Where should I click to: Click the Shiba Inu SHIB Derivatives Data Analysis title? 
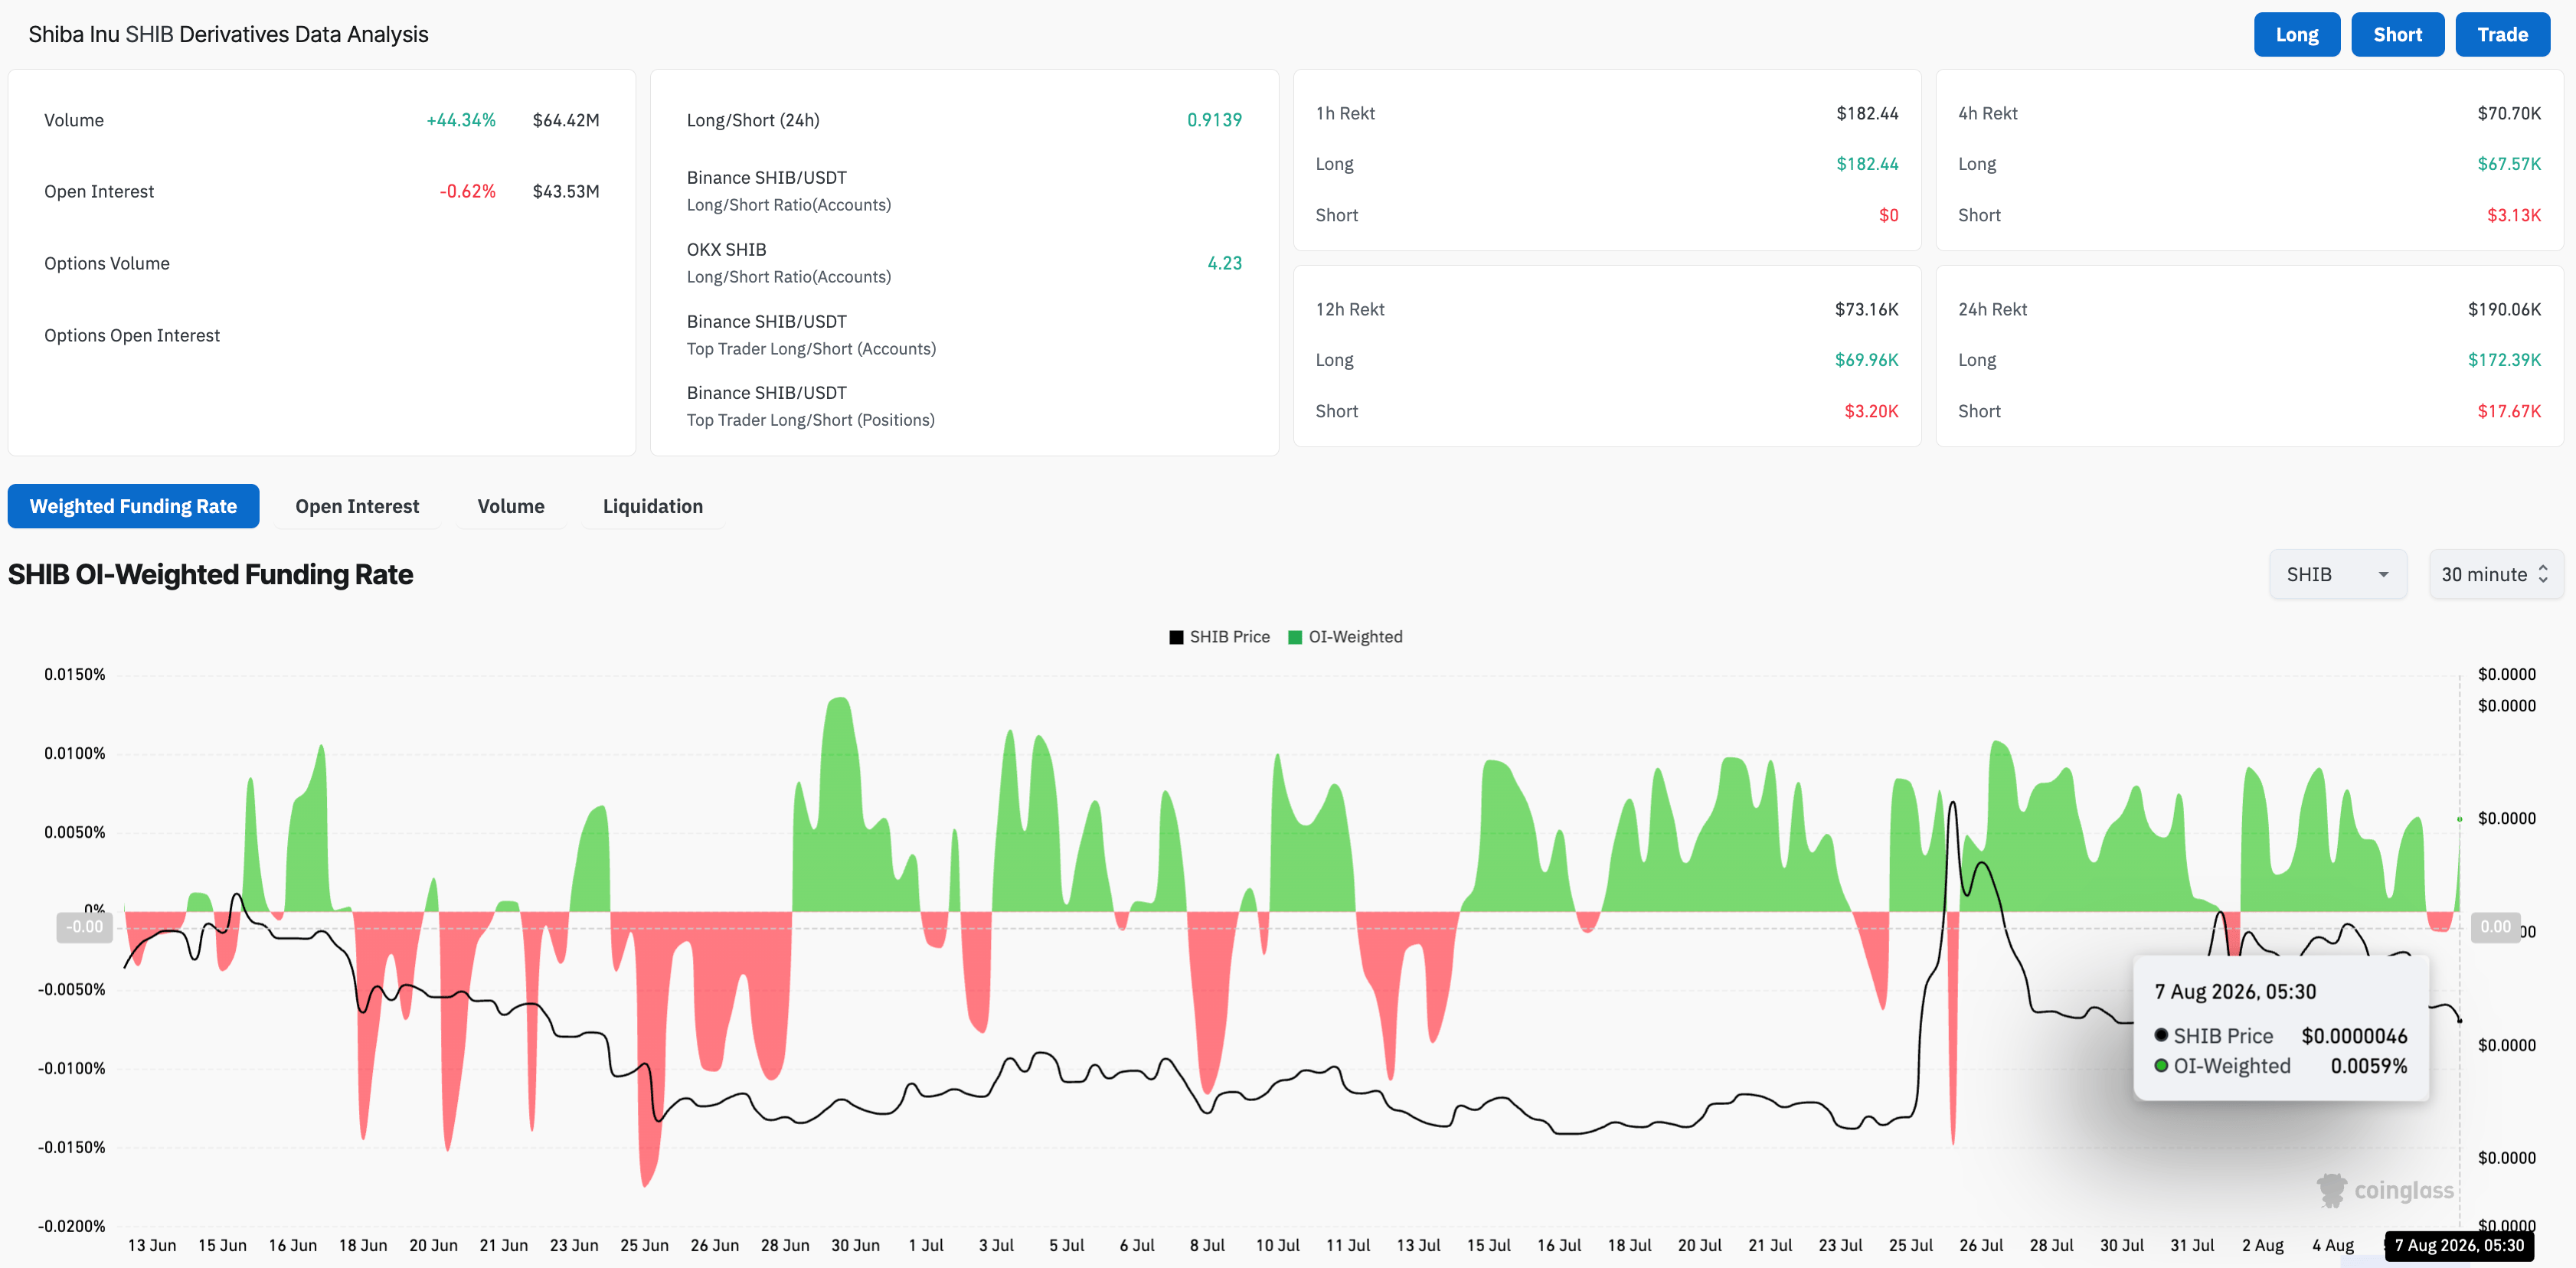228,34
